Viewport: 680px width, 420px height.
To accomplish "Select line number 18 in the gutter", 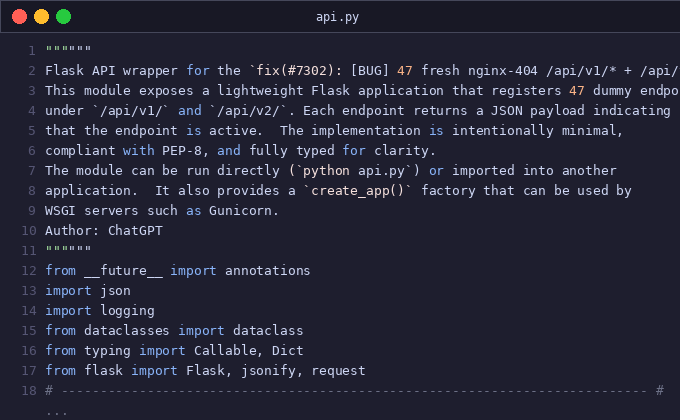I will click(x=29, y=390).
